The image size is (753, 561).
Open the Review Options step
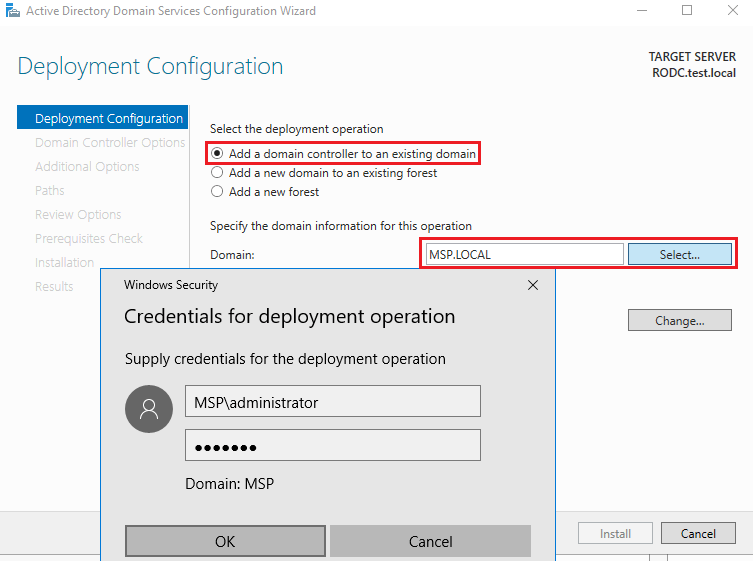point(78,215)
